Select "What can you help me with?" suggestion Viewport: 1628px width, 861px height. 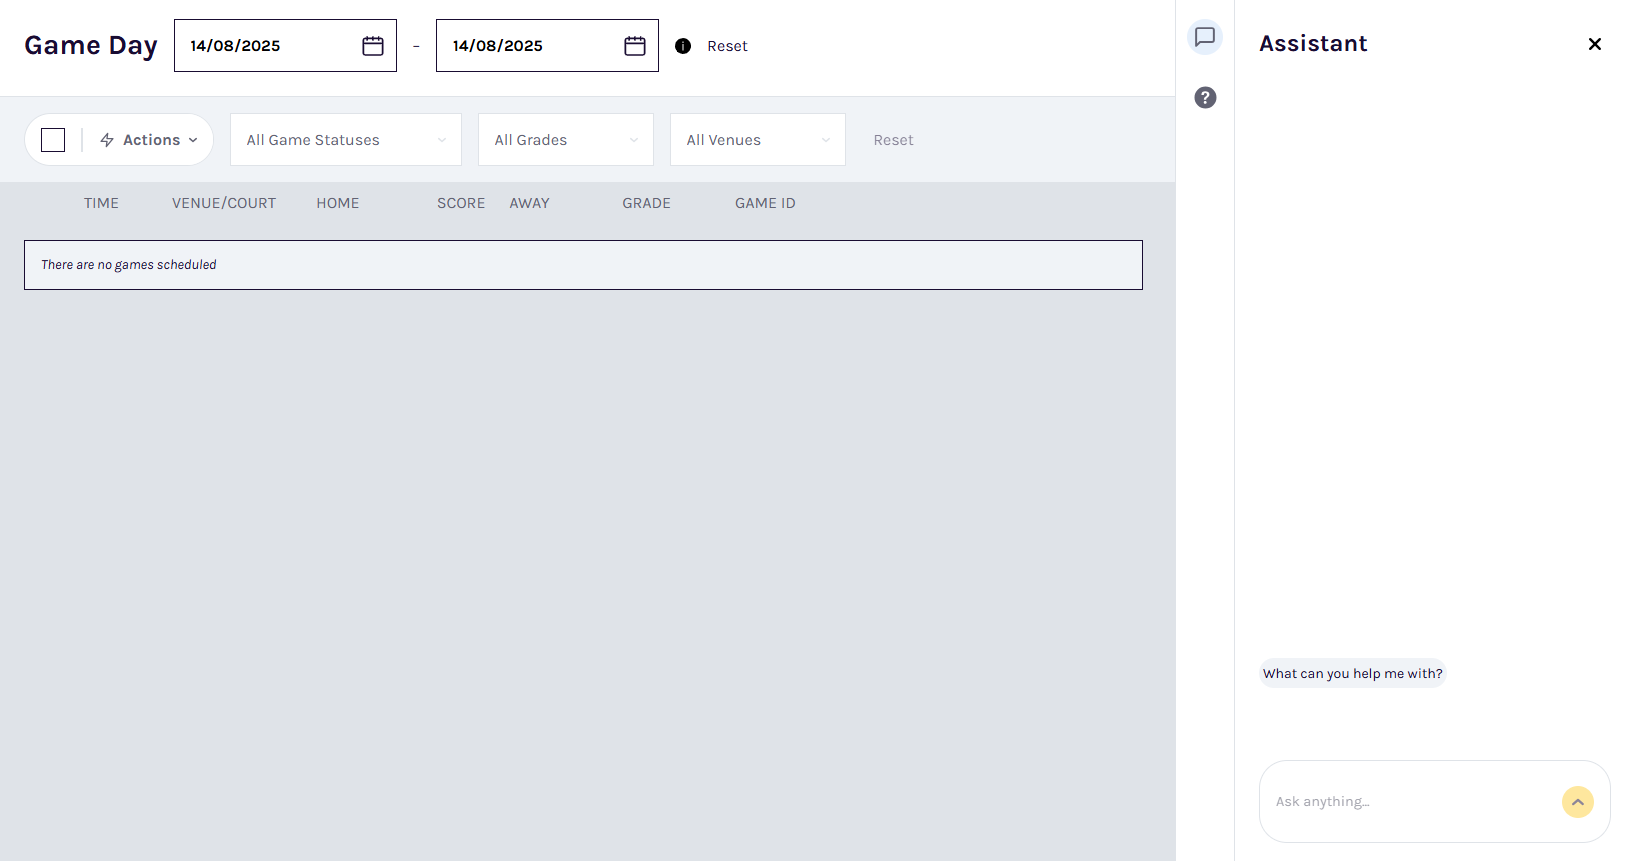click(1352, 674)
